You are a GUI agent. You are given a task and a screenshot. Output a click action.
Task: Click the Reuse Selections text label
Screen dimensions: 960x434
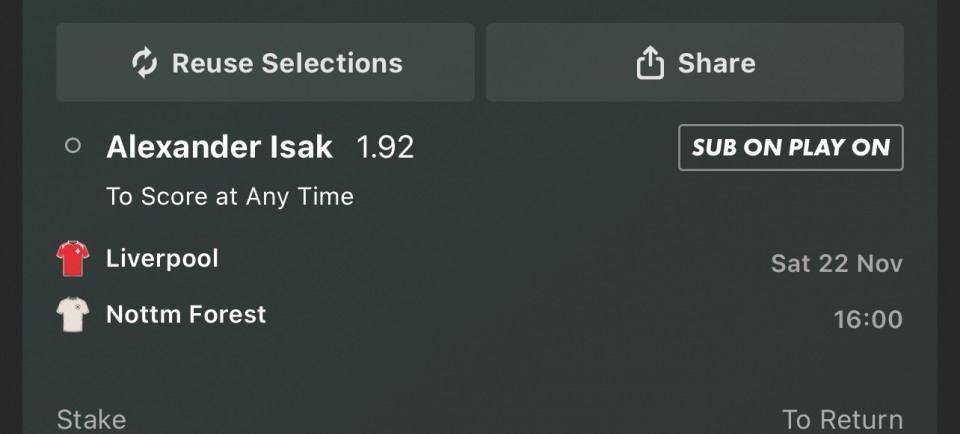[x=287, y=63]
